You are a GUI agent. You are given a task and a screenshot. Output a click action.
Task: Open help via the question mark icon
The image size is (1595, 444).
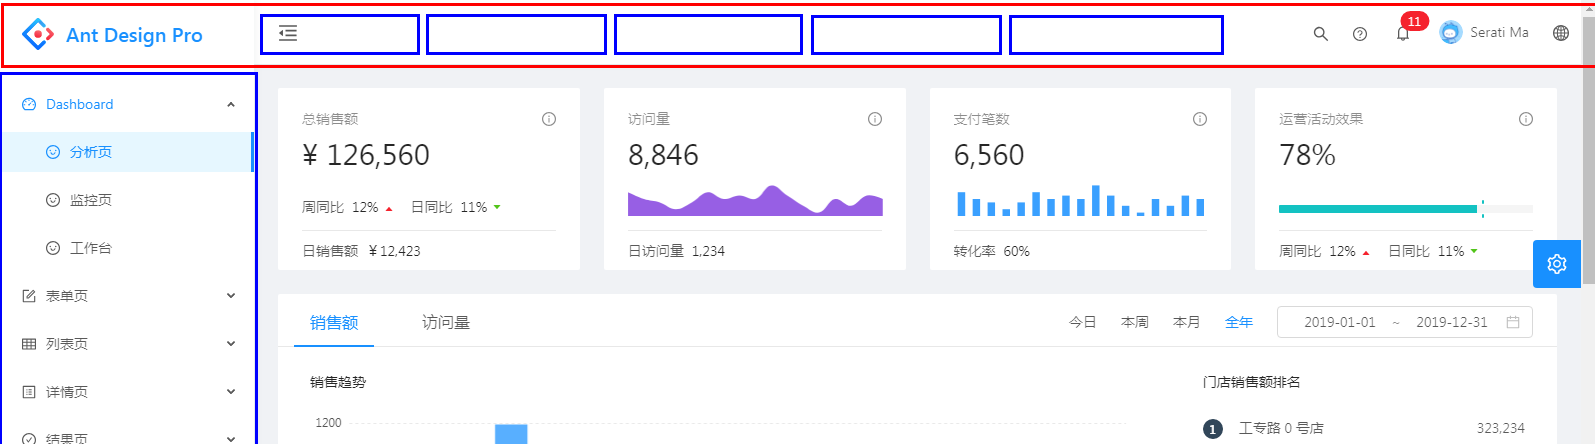1360,33
